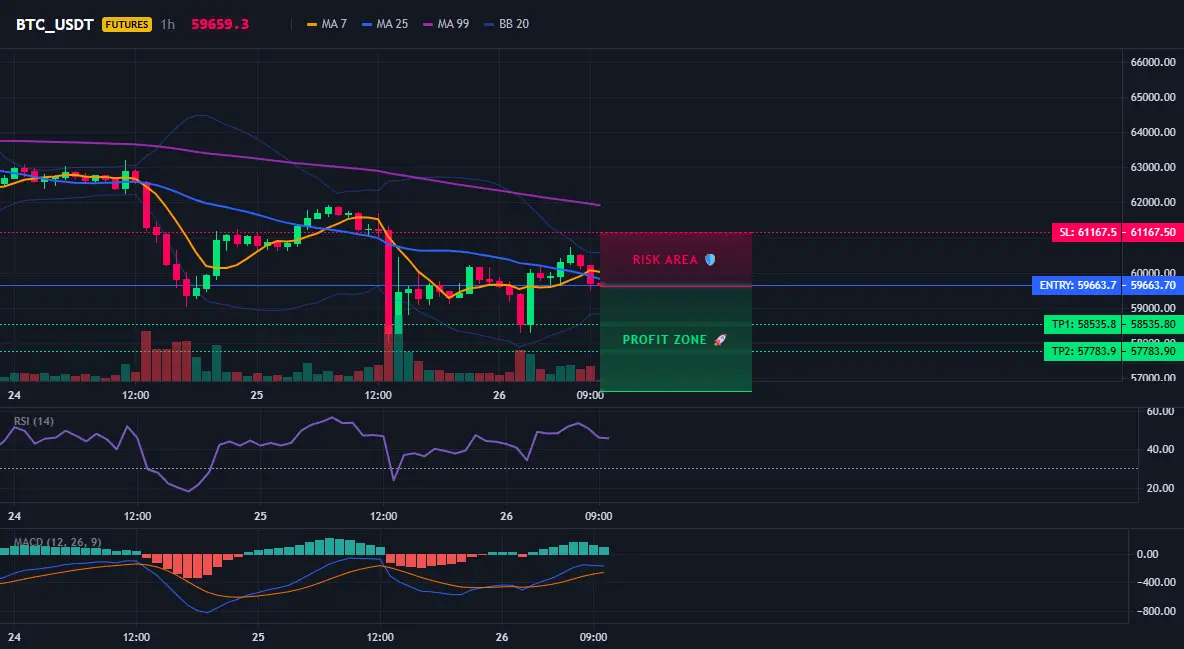Toggle the MA 7 legend item

[327, 24]
